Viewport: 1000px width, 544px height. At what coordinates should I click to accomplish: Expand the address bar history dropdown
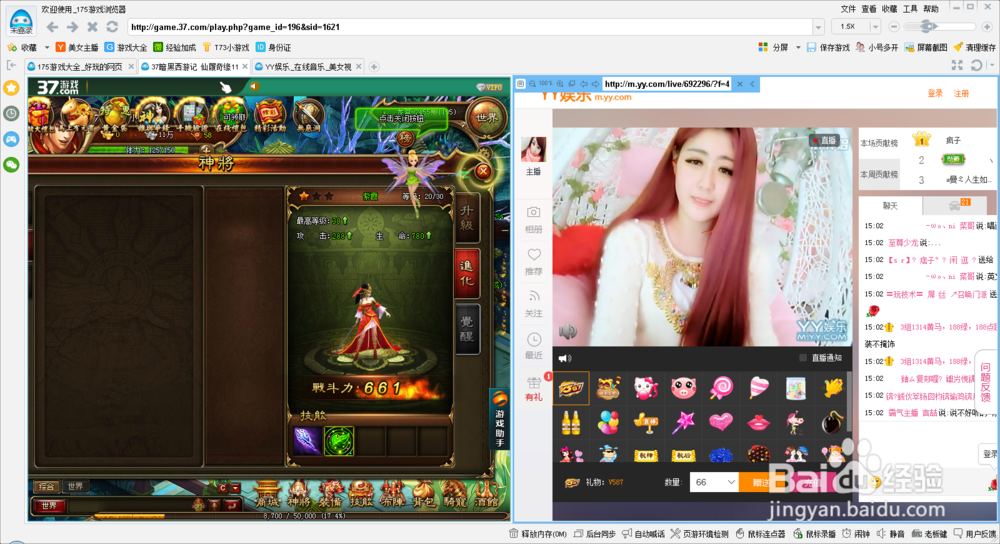pos(818,27)
